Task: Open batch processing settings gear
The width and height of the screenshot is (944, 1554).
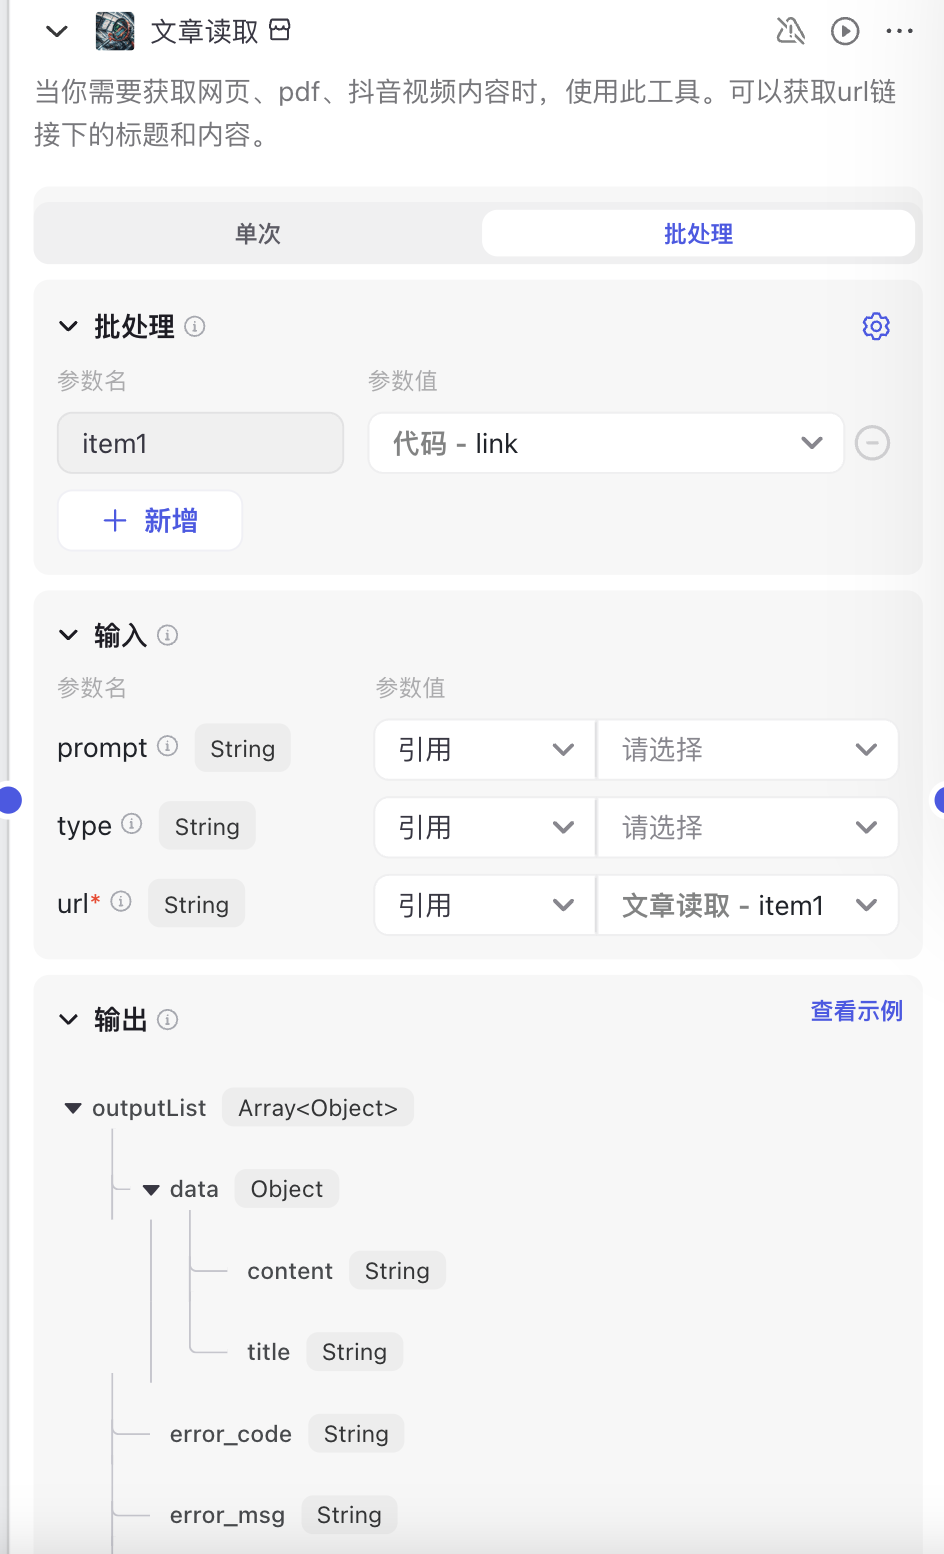Action: point(876,326)
